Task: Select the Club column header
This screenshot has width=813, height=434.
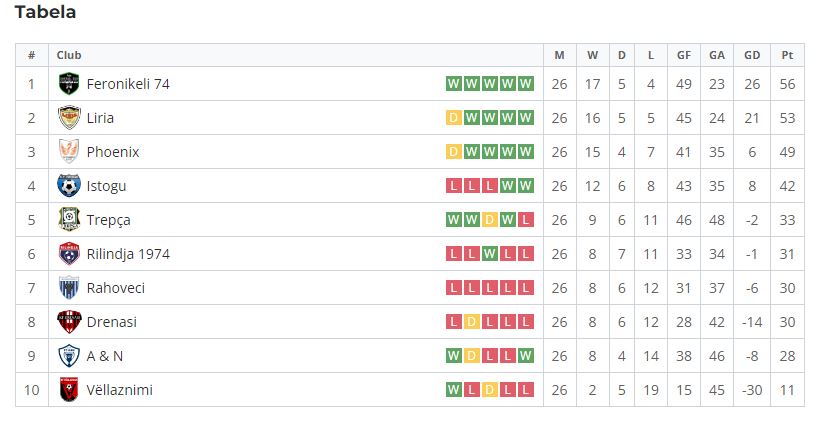Action: pyautogui.click(x=69, y=55)
